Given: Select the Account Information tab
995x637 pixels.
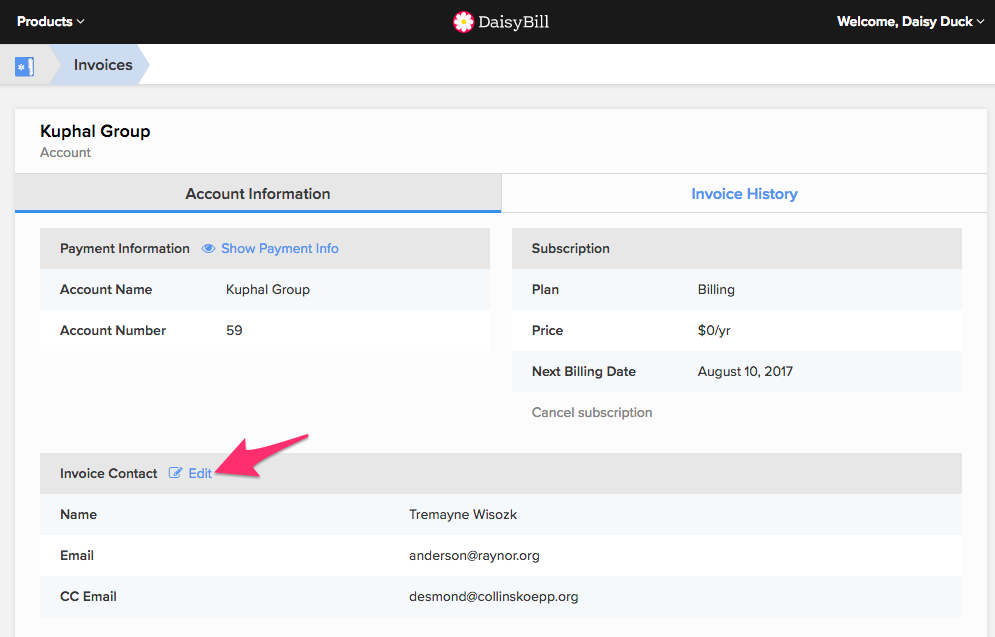Looking at the screenshot, I should (x=258, y=194).
